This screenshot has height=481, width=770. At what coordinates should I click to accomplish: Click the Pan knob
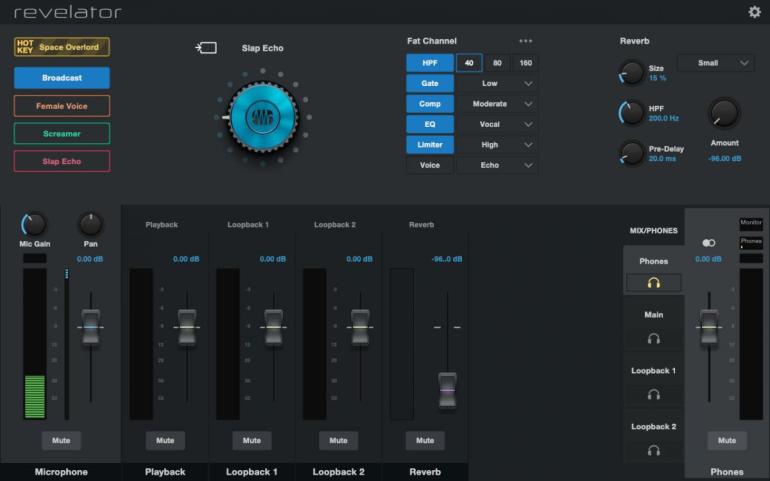click(x=90, y=225)
